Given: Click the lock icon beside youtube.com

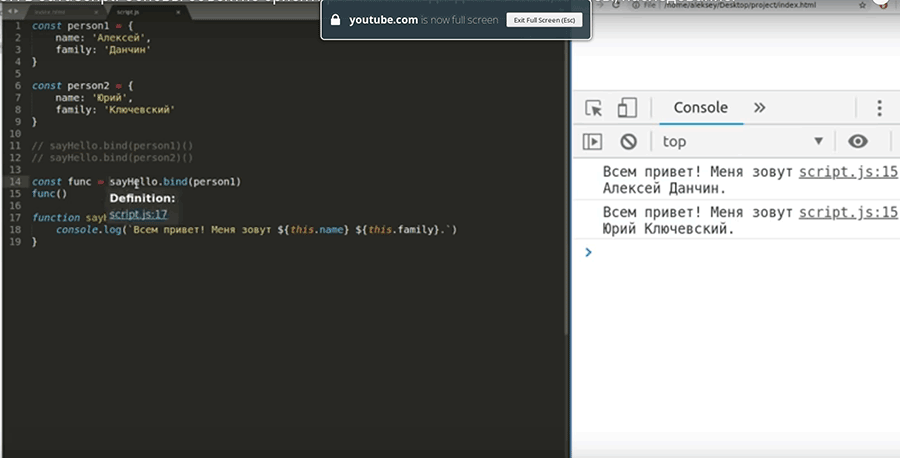Looking at the screenshot, I should pyautogui.click(x=336, y=20).
